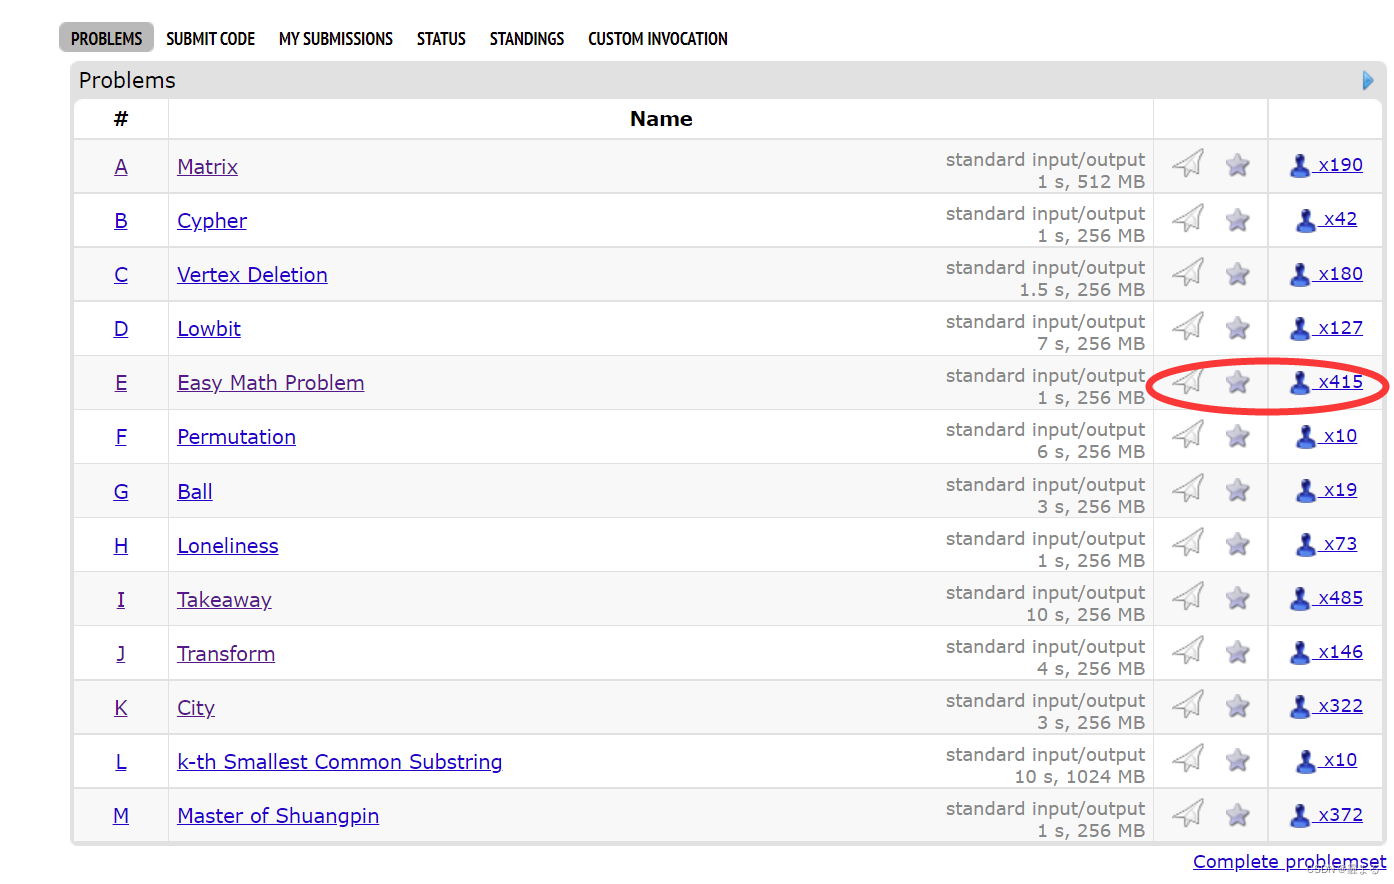Click problem letter A link
Viewport: 1394px width, 884px height.
tap(121, 167)
